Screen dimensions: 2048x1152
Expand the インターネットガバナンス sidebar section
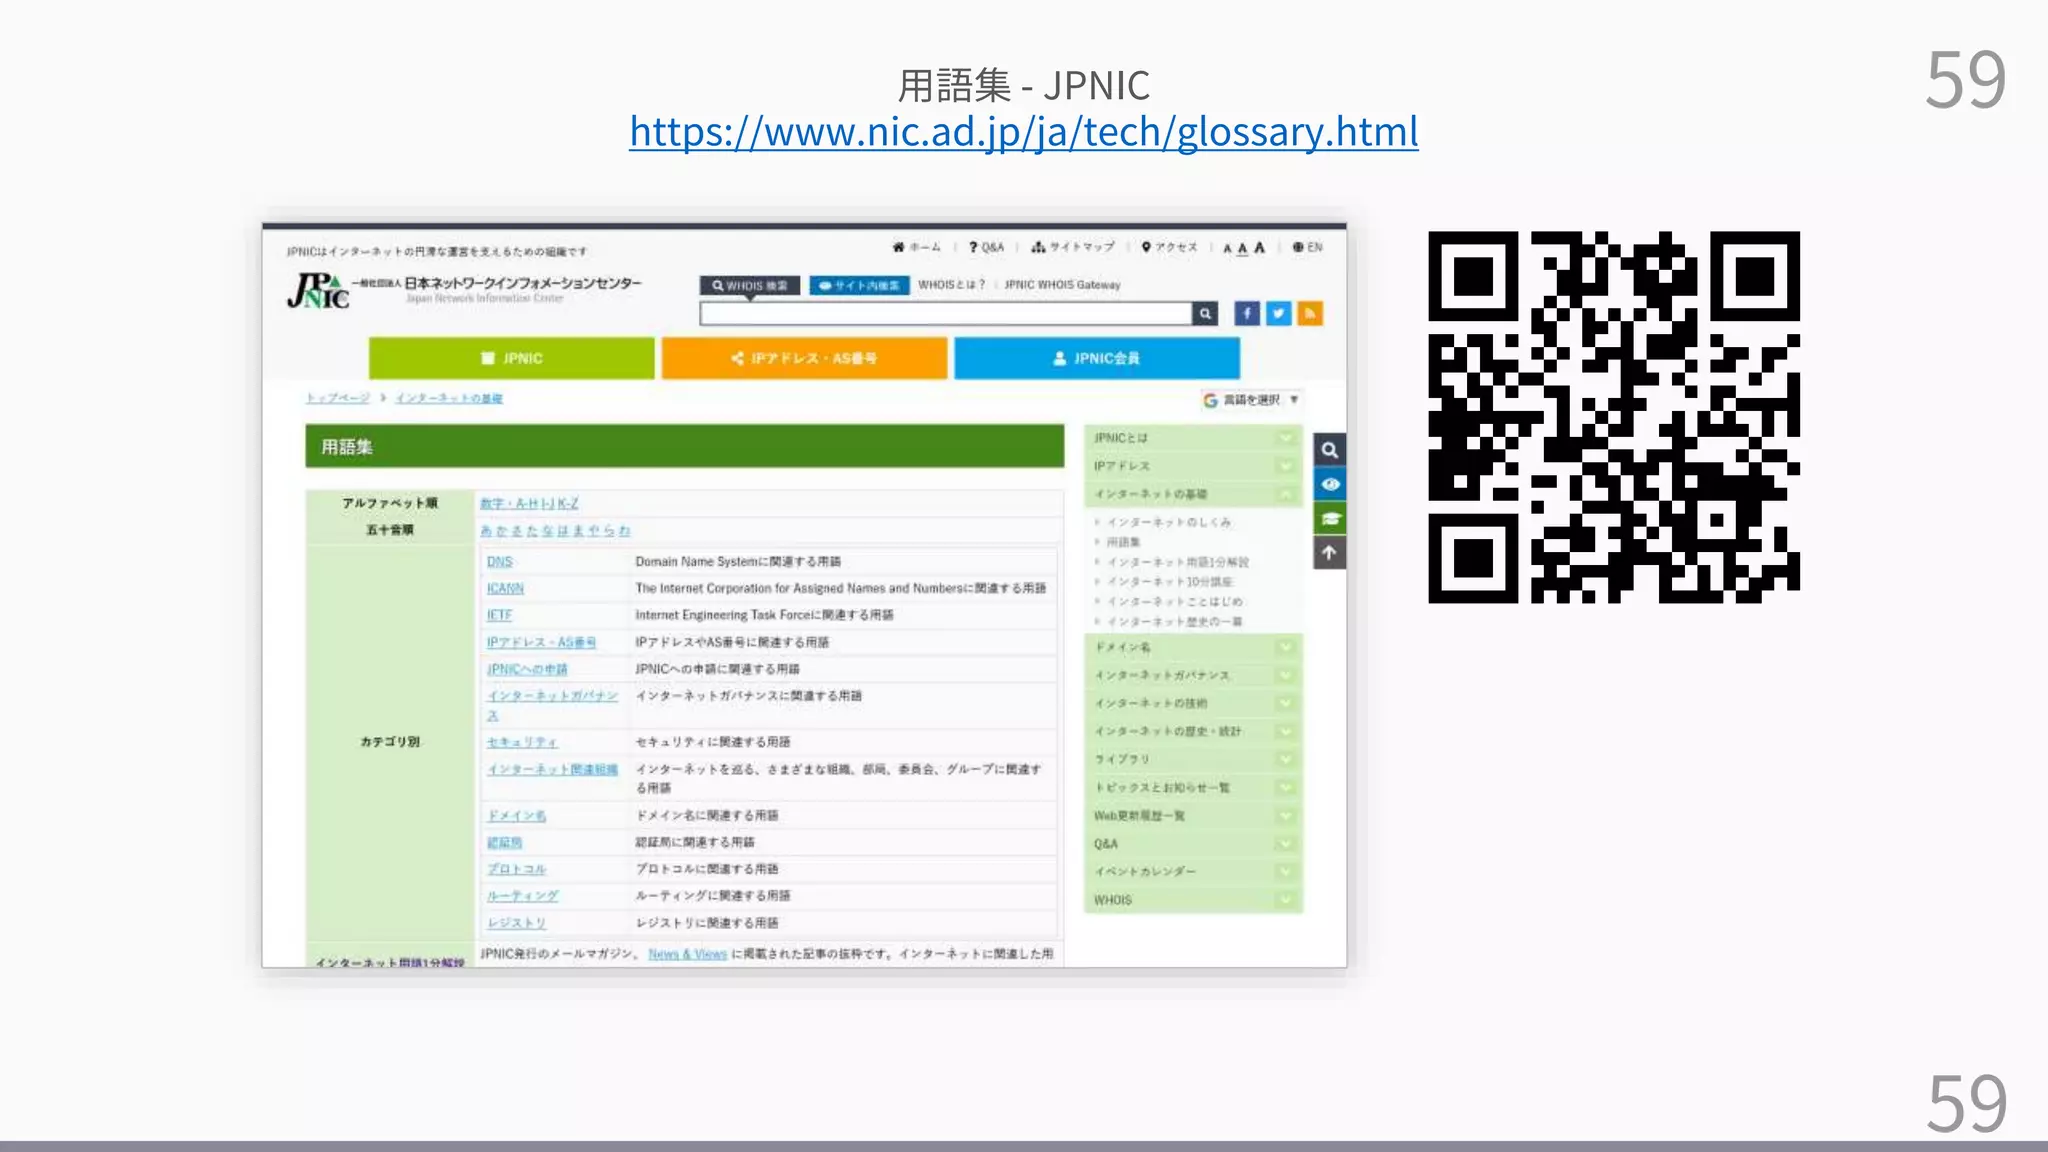click(x=1193, y=675)
